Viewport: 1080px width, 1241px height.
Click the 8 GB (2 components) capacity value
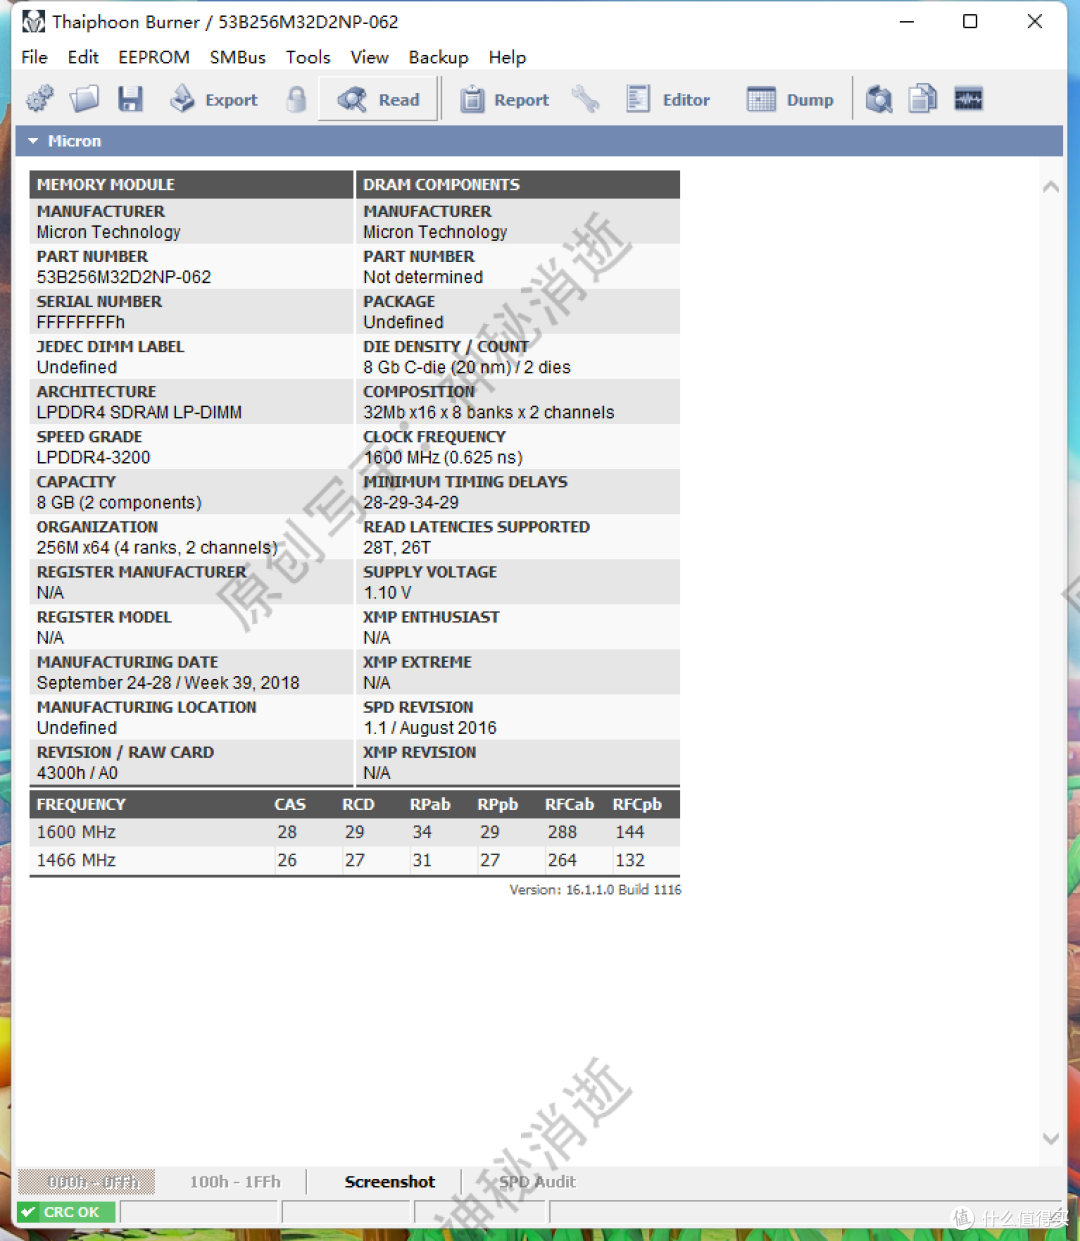click(119, 502)
